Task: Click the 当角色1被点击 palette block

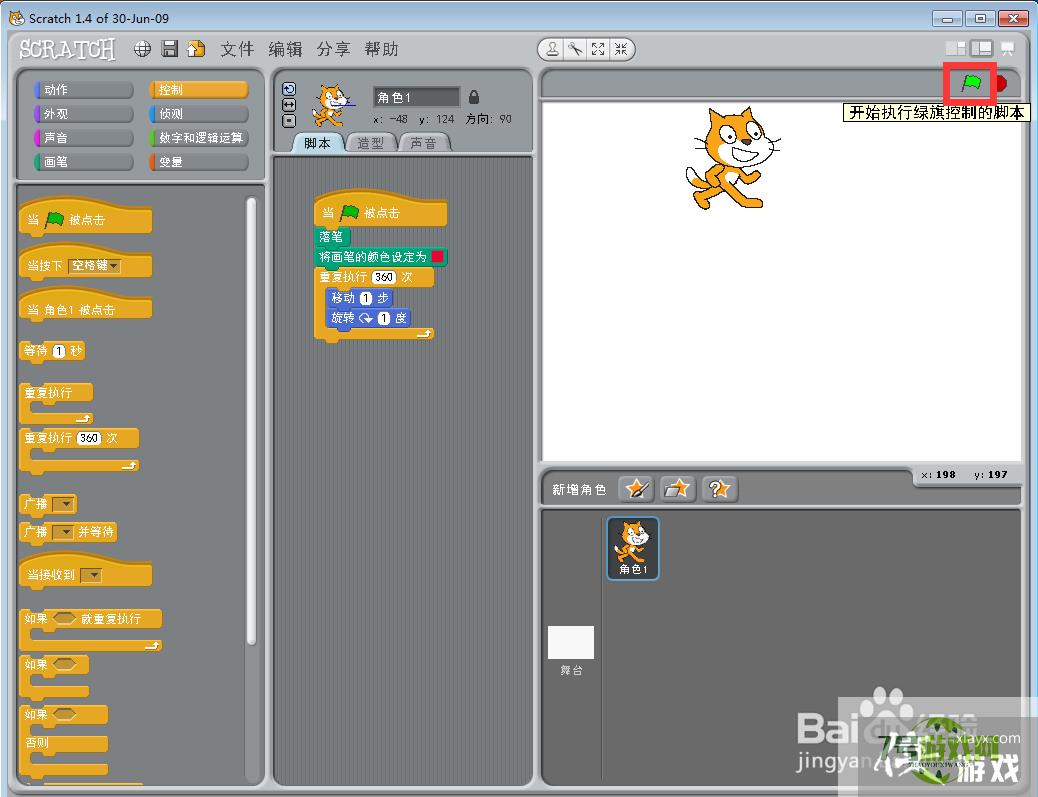Action: 85,305
